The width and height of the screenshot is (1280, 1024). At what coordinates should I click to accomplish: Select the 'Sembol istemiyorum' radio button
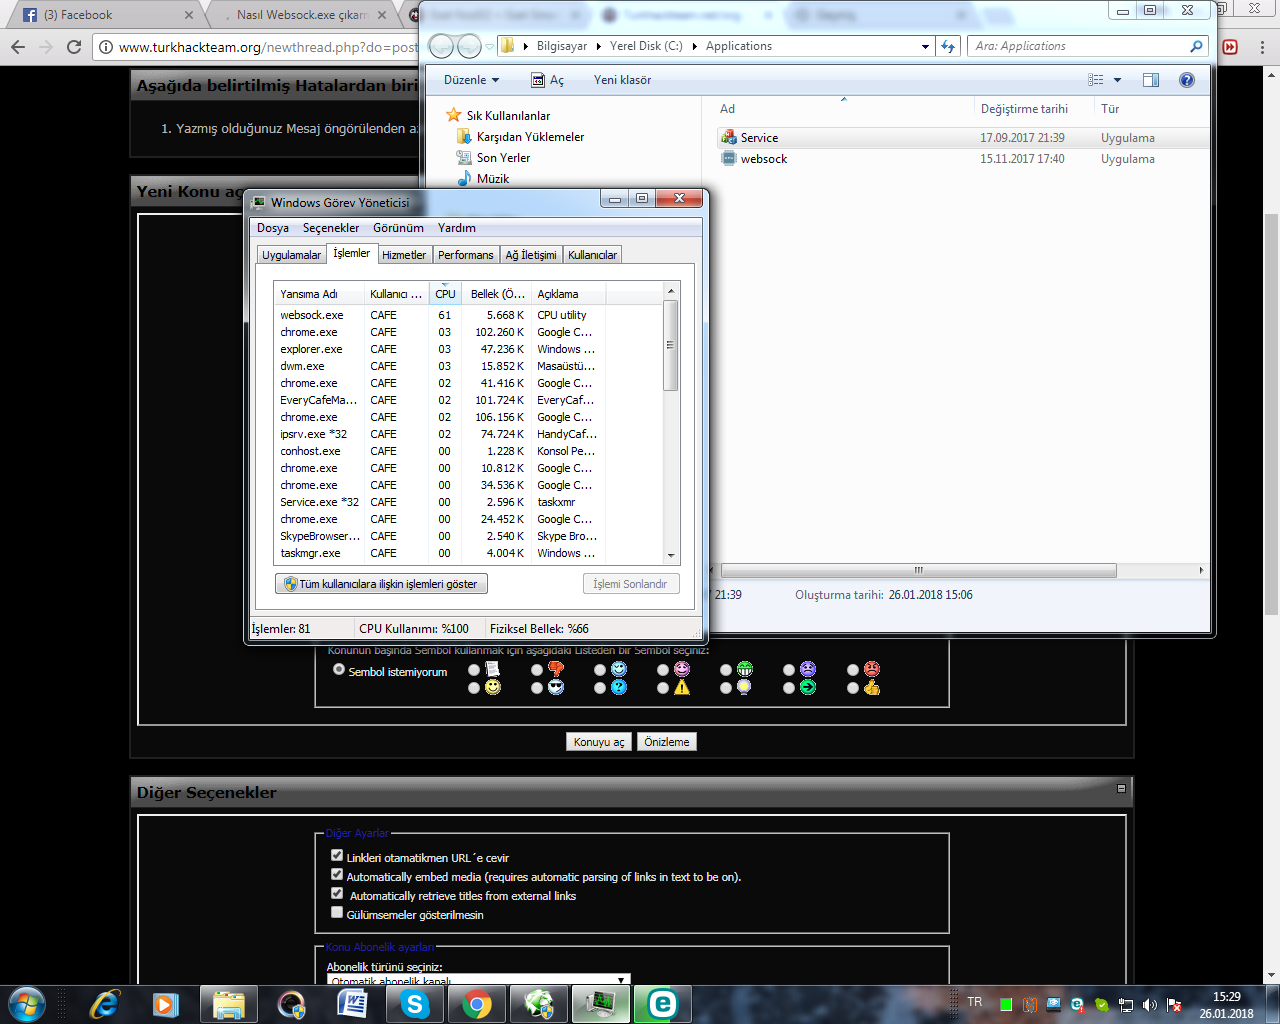(339, 670)
